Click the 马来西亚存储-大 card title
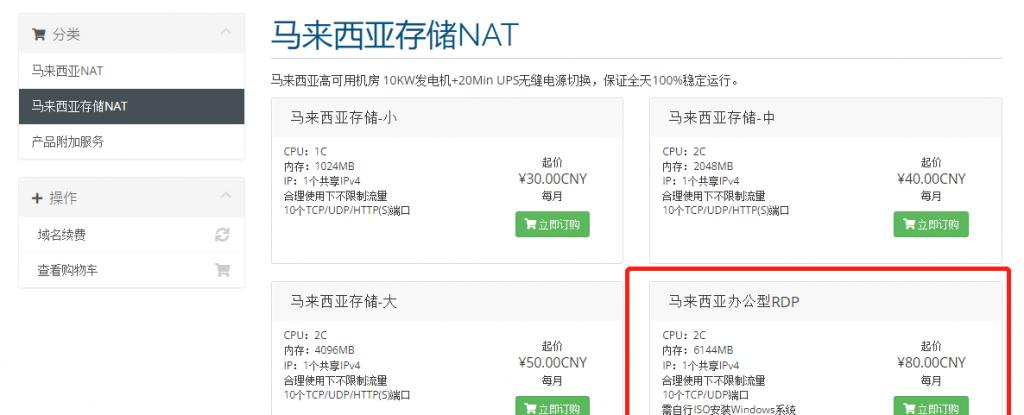1024x415 pixels. coord(344,301)
